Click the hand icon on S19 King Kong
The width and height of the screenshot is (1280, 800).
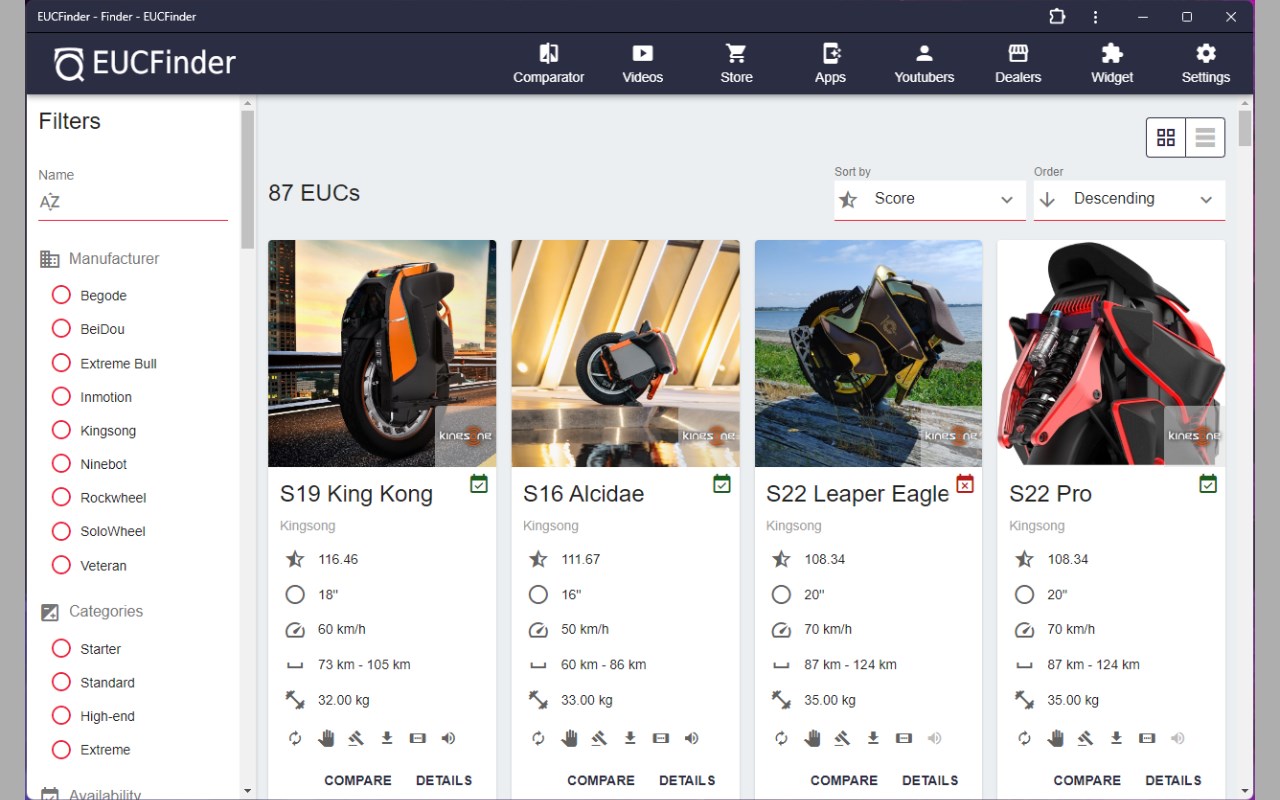(x=326, y=738)
